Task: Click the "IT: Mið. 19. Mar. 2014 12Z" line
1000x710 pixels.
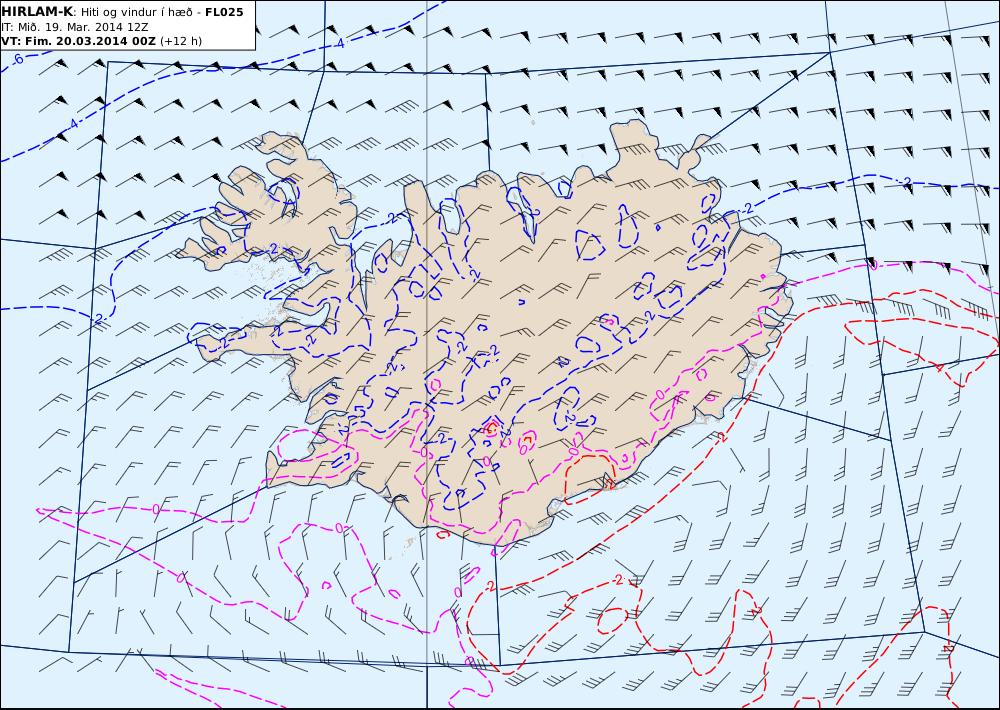Action: pos(75,27)
